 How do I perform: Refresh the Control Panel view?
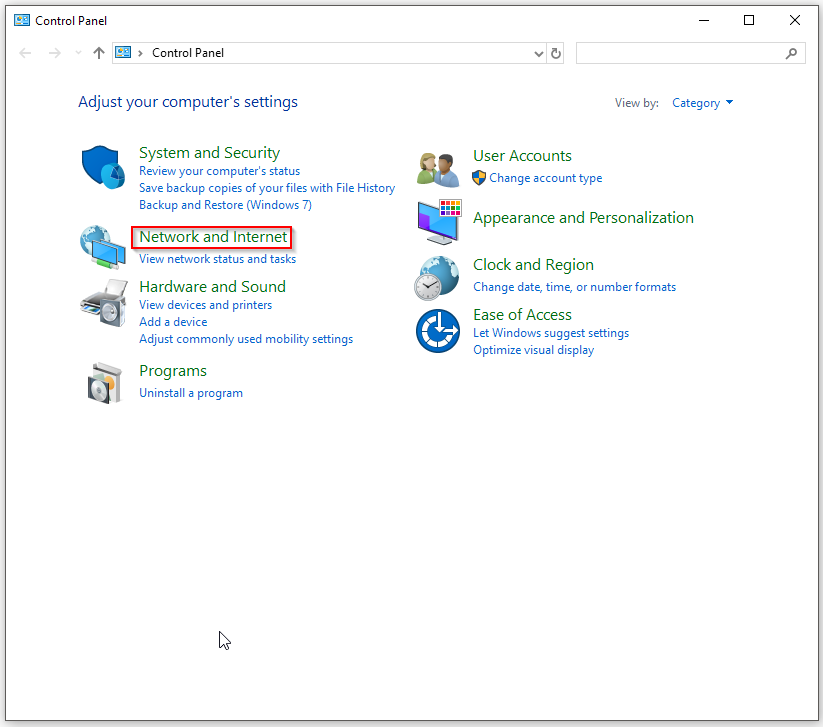556,53
